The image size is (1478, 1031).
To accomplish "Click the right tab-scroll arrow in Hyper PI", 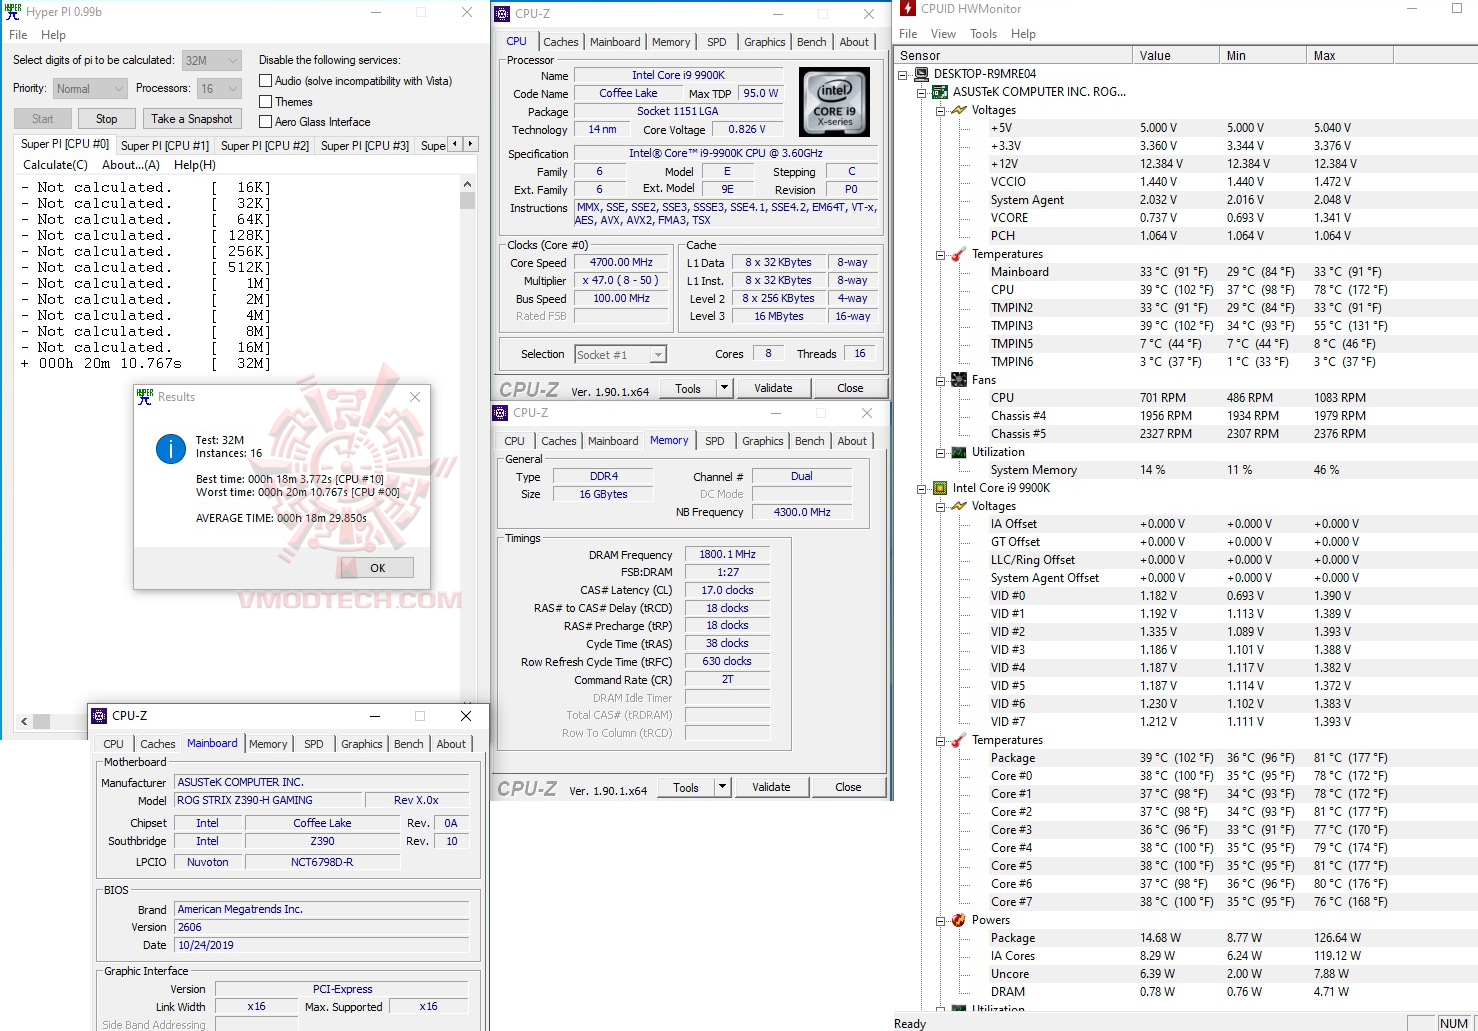I will pos(471,144).
